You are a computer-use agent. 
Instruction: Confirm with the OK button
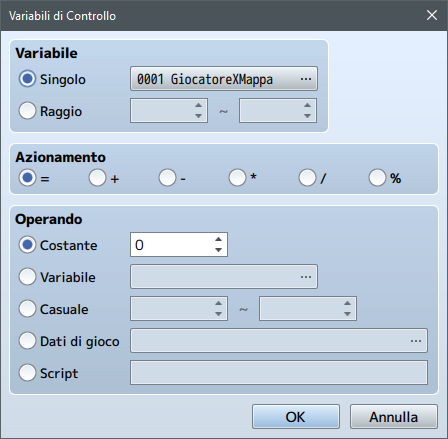tap(296, 417)
